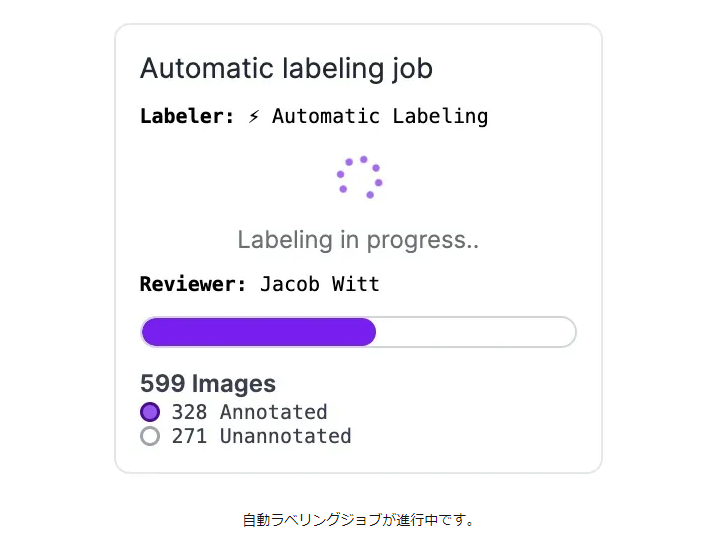710x542 pixels.
Task: Open reviewer Jacob Witt's name
Action: click(320, 284)
